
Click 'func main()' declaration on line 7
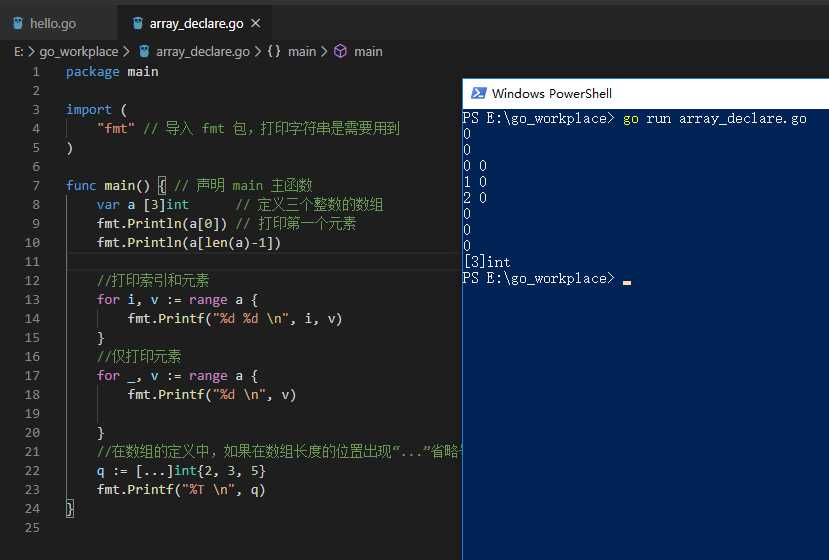click(x=108, y=186)
